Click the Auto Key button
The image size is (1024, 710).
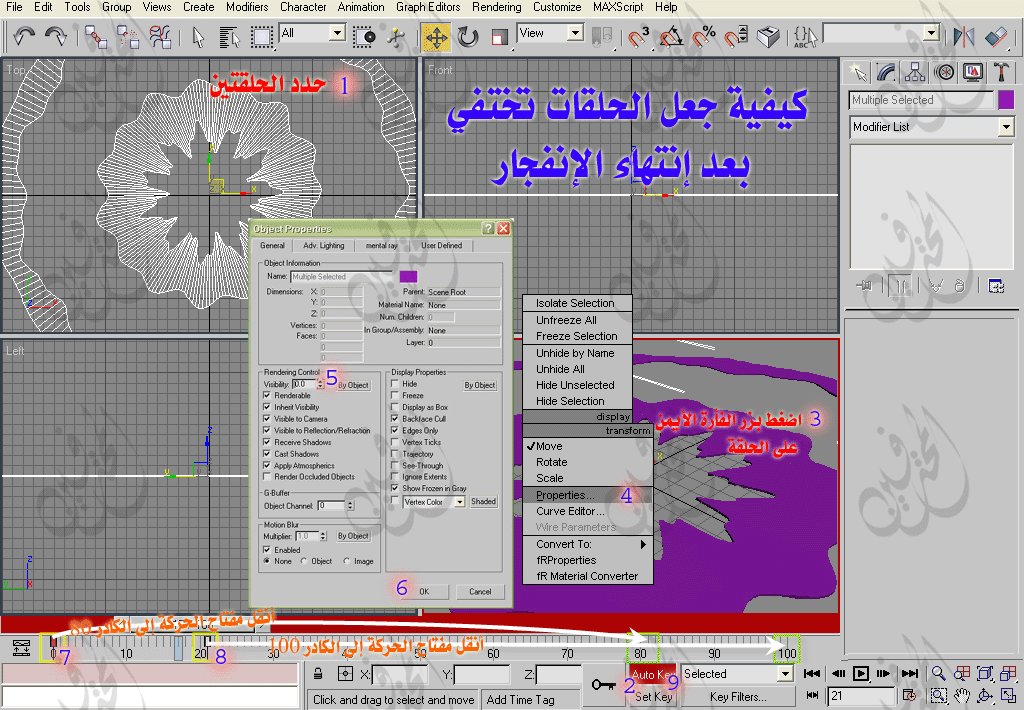click(652, 674)
